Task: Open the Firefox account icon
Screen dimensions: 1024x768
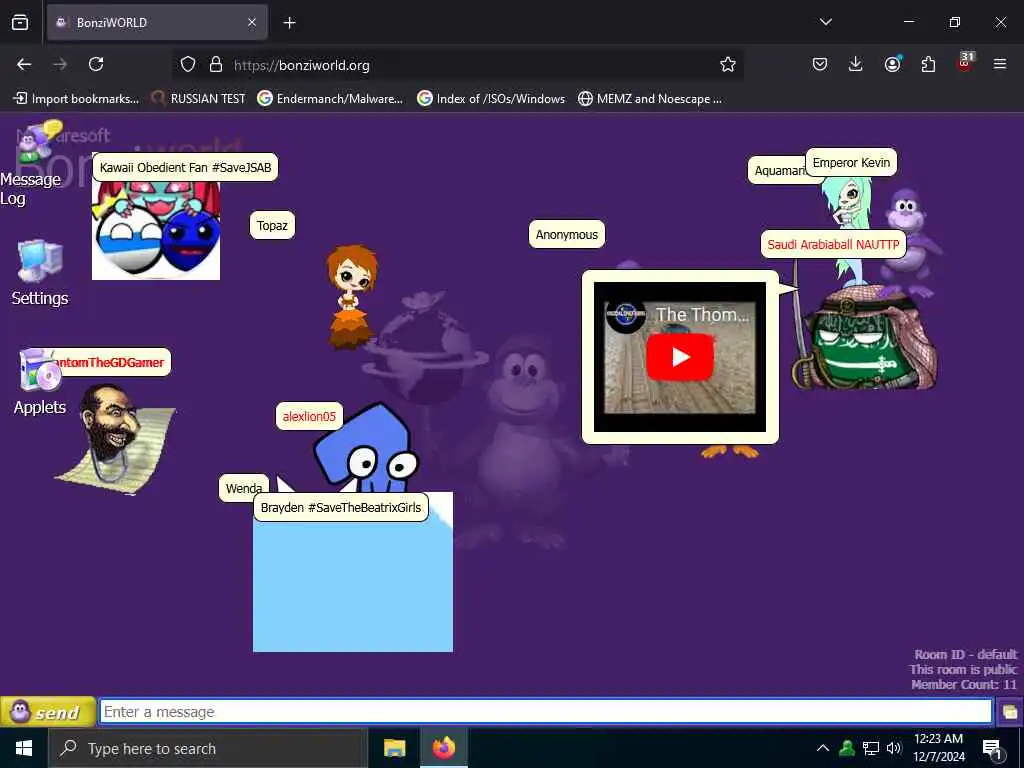Action: coord(892,64)
